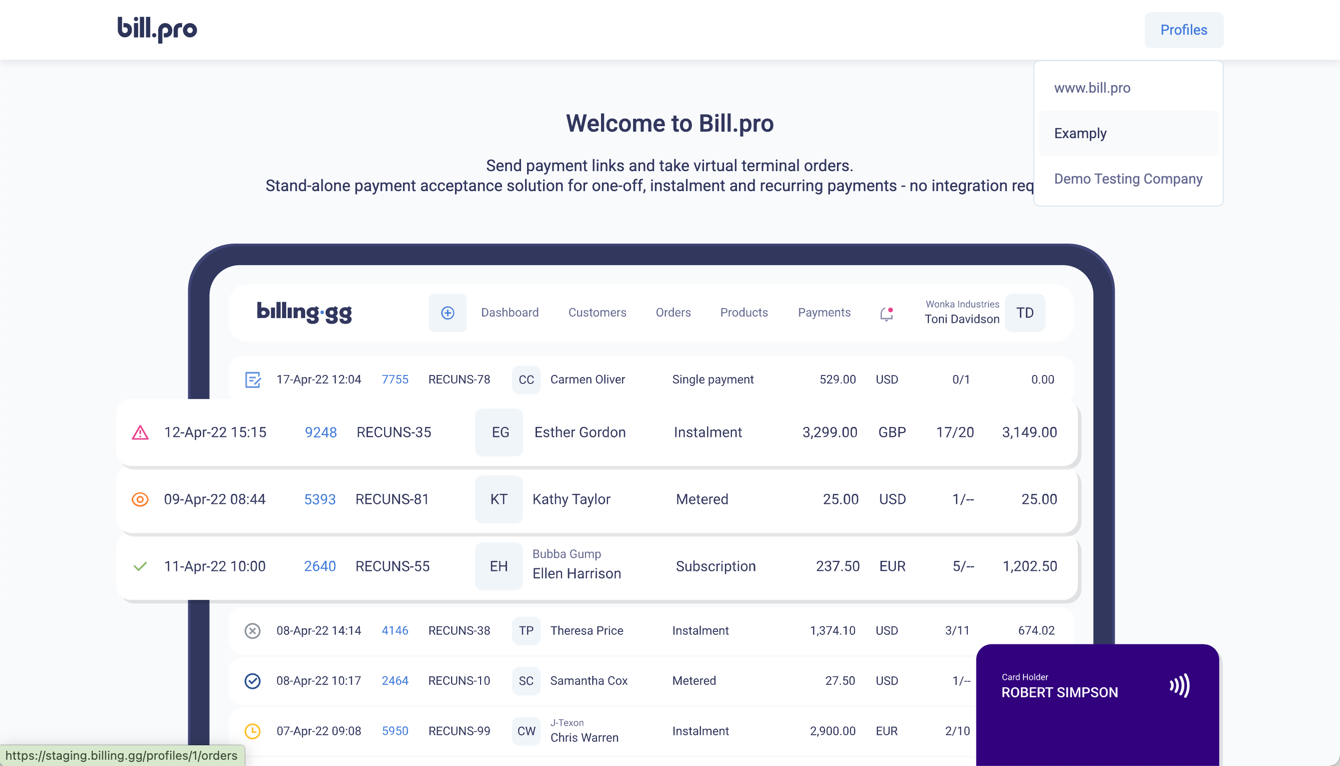Click the 12-Apr-22 15:15 date
1340x766 pixels.
[215, 433]
